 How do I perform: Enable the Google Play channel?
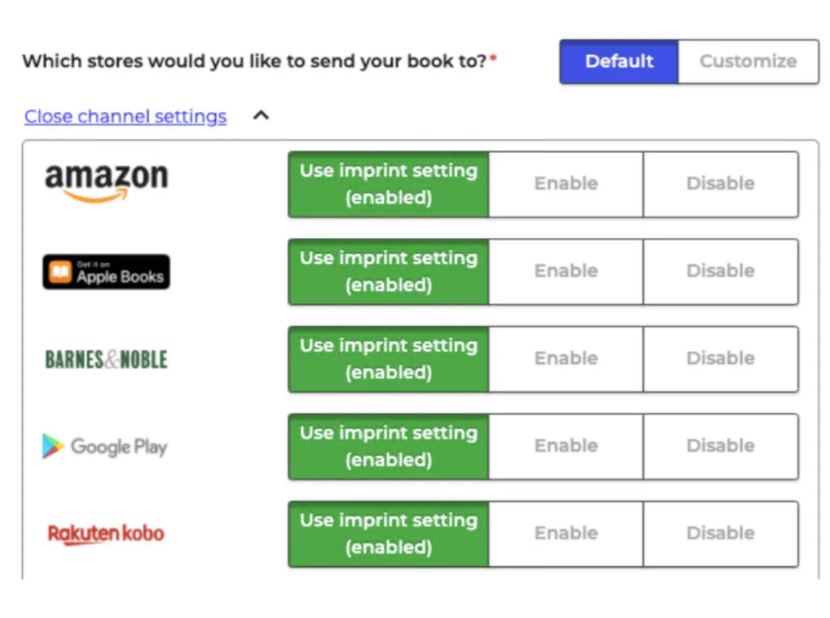[x=566, y=446]
